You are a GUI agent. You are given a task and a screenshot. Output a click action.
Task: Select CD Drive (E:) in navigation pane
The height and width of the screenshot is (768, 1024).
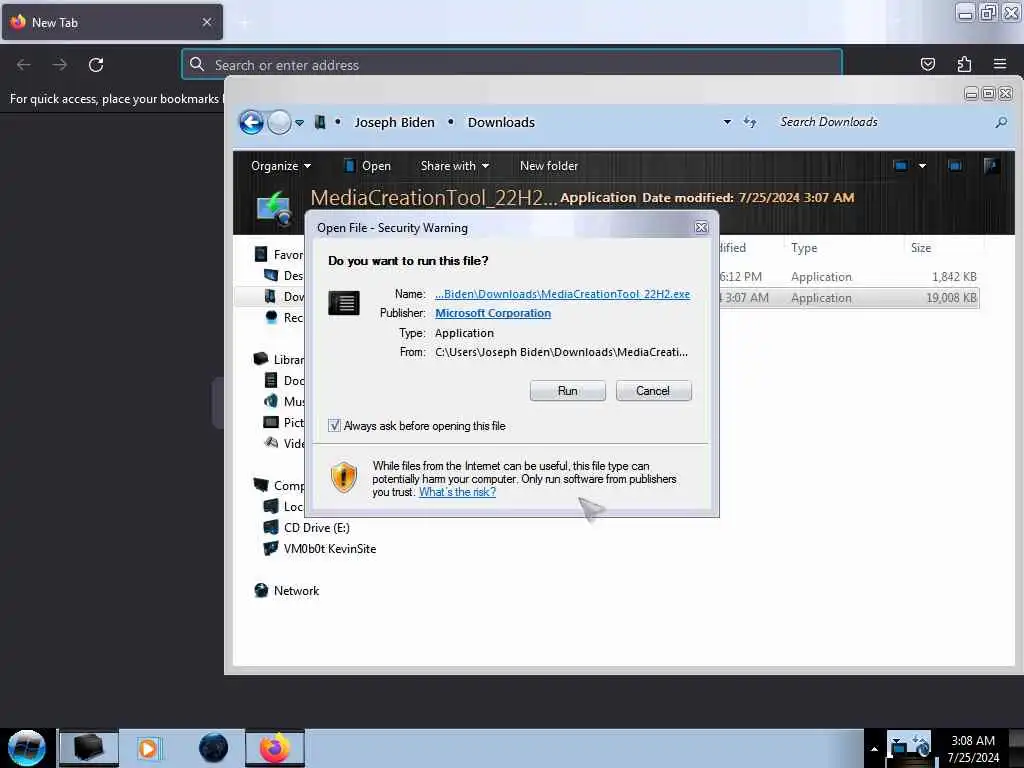click(306, 528)
